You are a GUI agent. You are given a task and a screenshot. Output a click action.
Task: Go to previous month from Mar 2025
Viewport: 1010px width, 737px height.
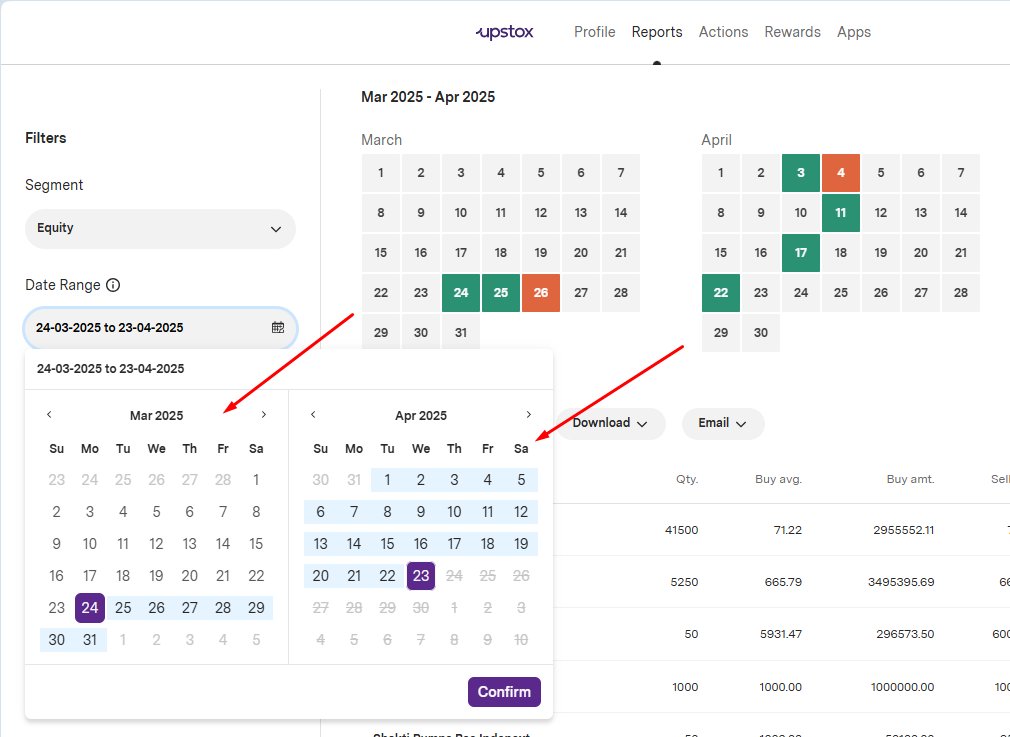pos(49,415)
